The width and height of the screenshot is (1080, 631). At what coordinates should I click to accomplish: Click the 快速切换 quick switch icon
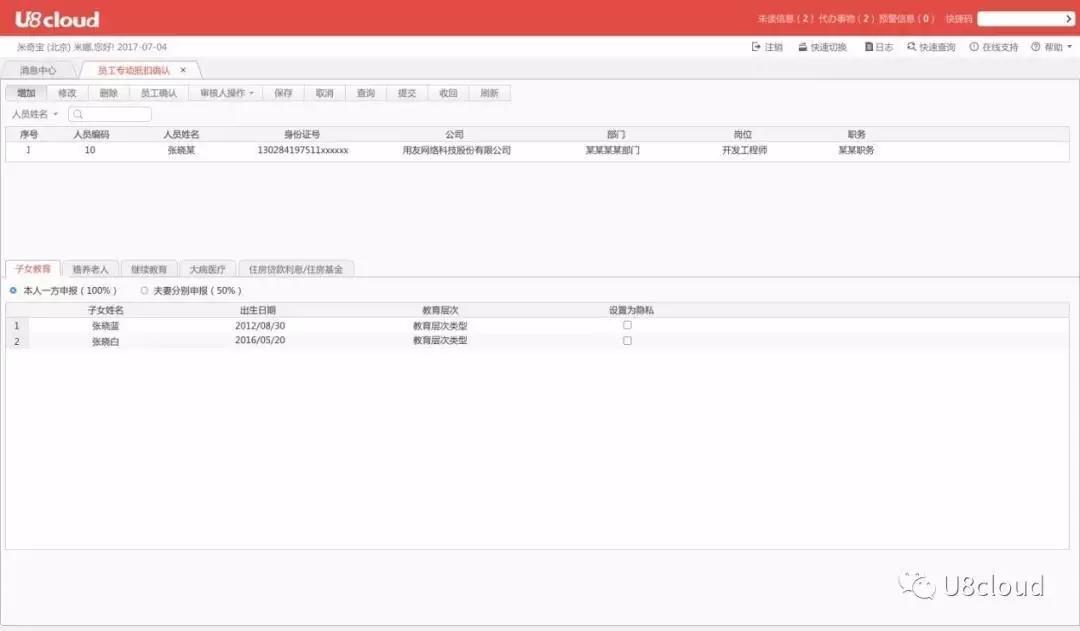tap(802, 47)
